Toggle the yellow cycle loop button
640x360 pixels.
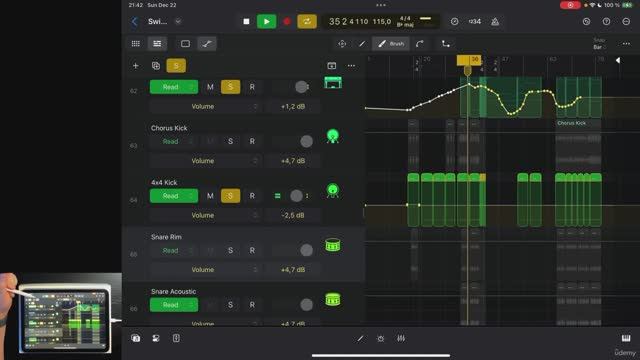pos(307,22)
